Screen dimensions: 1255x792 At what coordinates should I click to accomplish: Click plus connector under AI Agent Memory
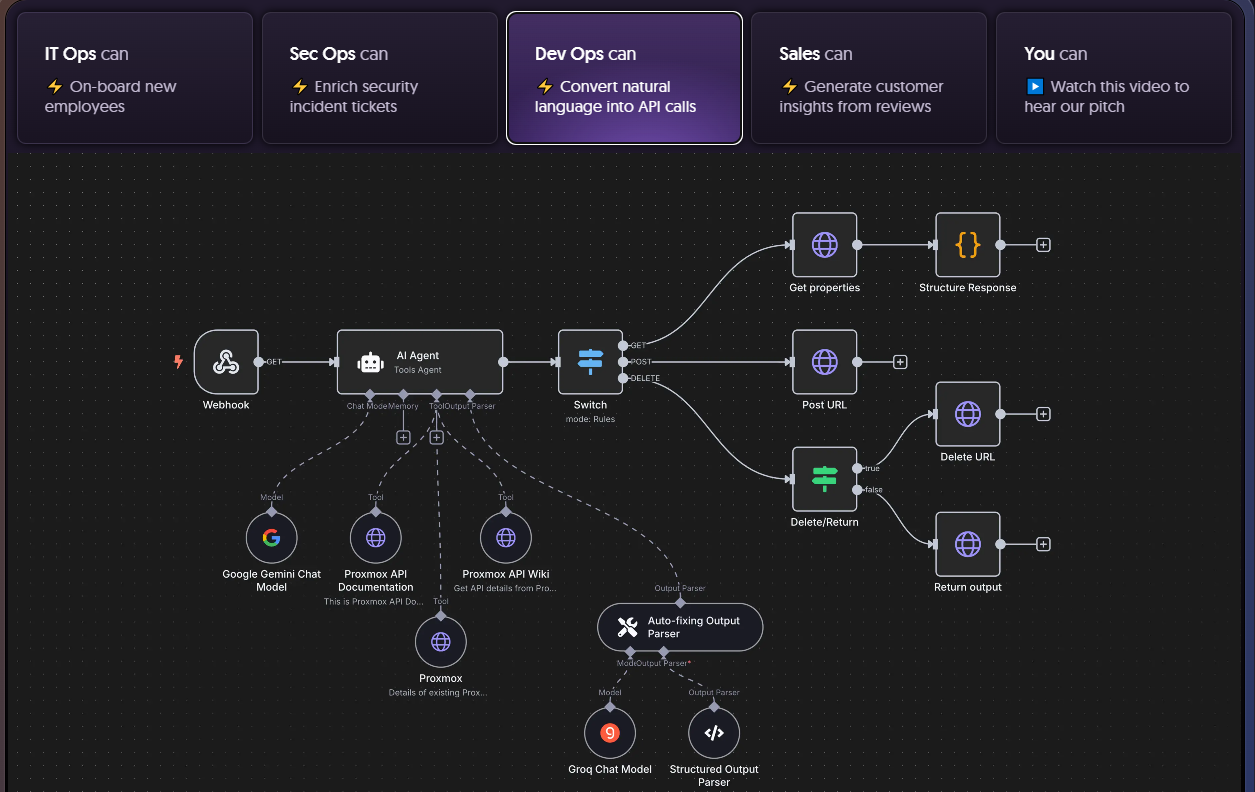click(403, 437)
